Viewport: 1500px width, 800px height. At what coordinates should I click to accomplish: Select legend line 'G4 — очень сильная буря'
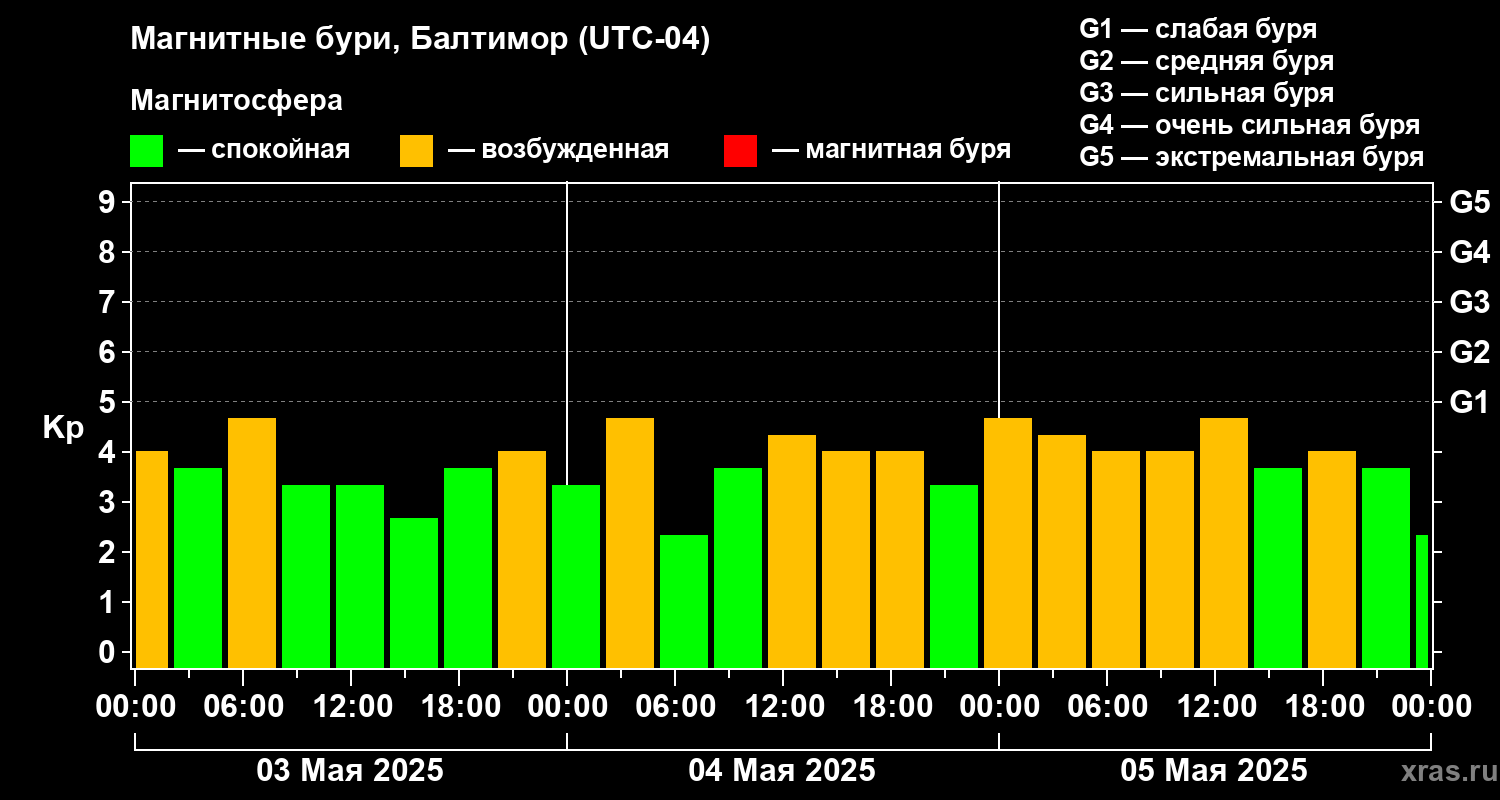pos(1249,125)
